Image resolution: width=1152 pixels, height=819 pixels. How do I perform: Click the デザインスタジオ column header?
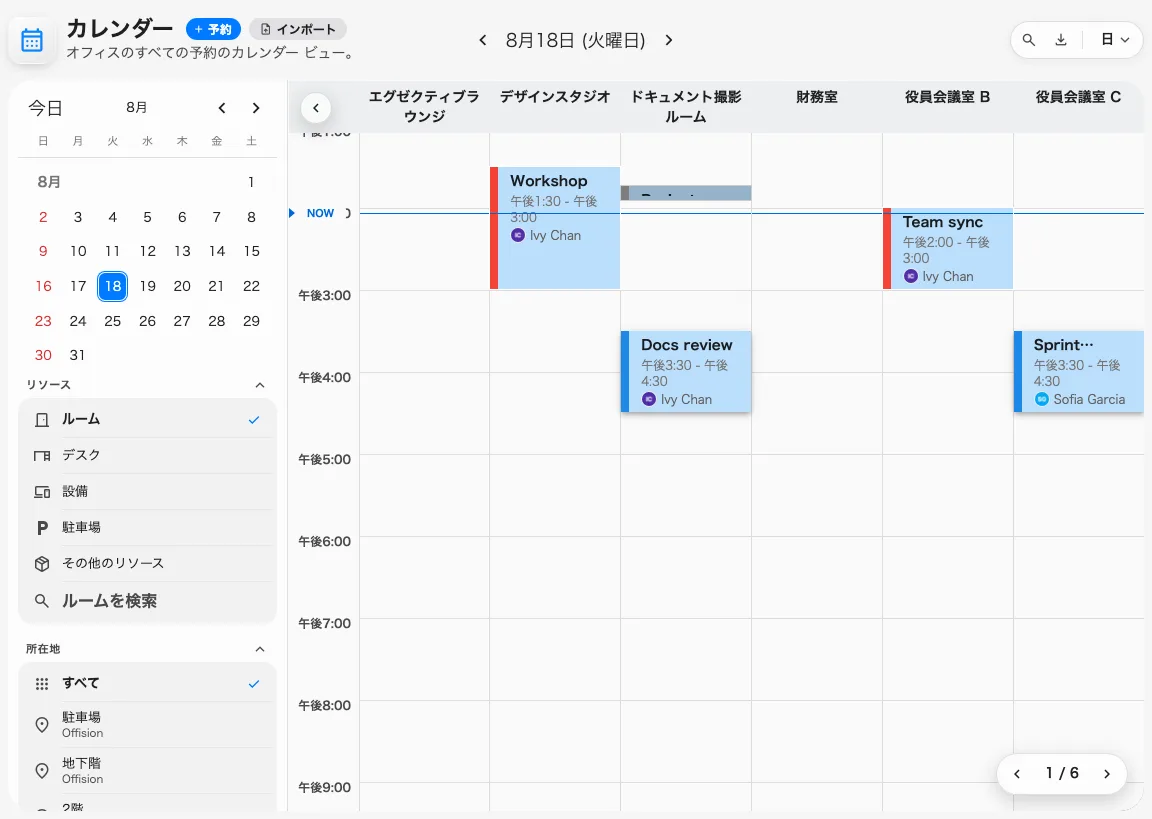(x=555, y=97)
